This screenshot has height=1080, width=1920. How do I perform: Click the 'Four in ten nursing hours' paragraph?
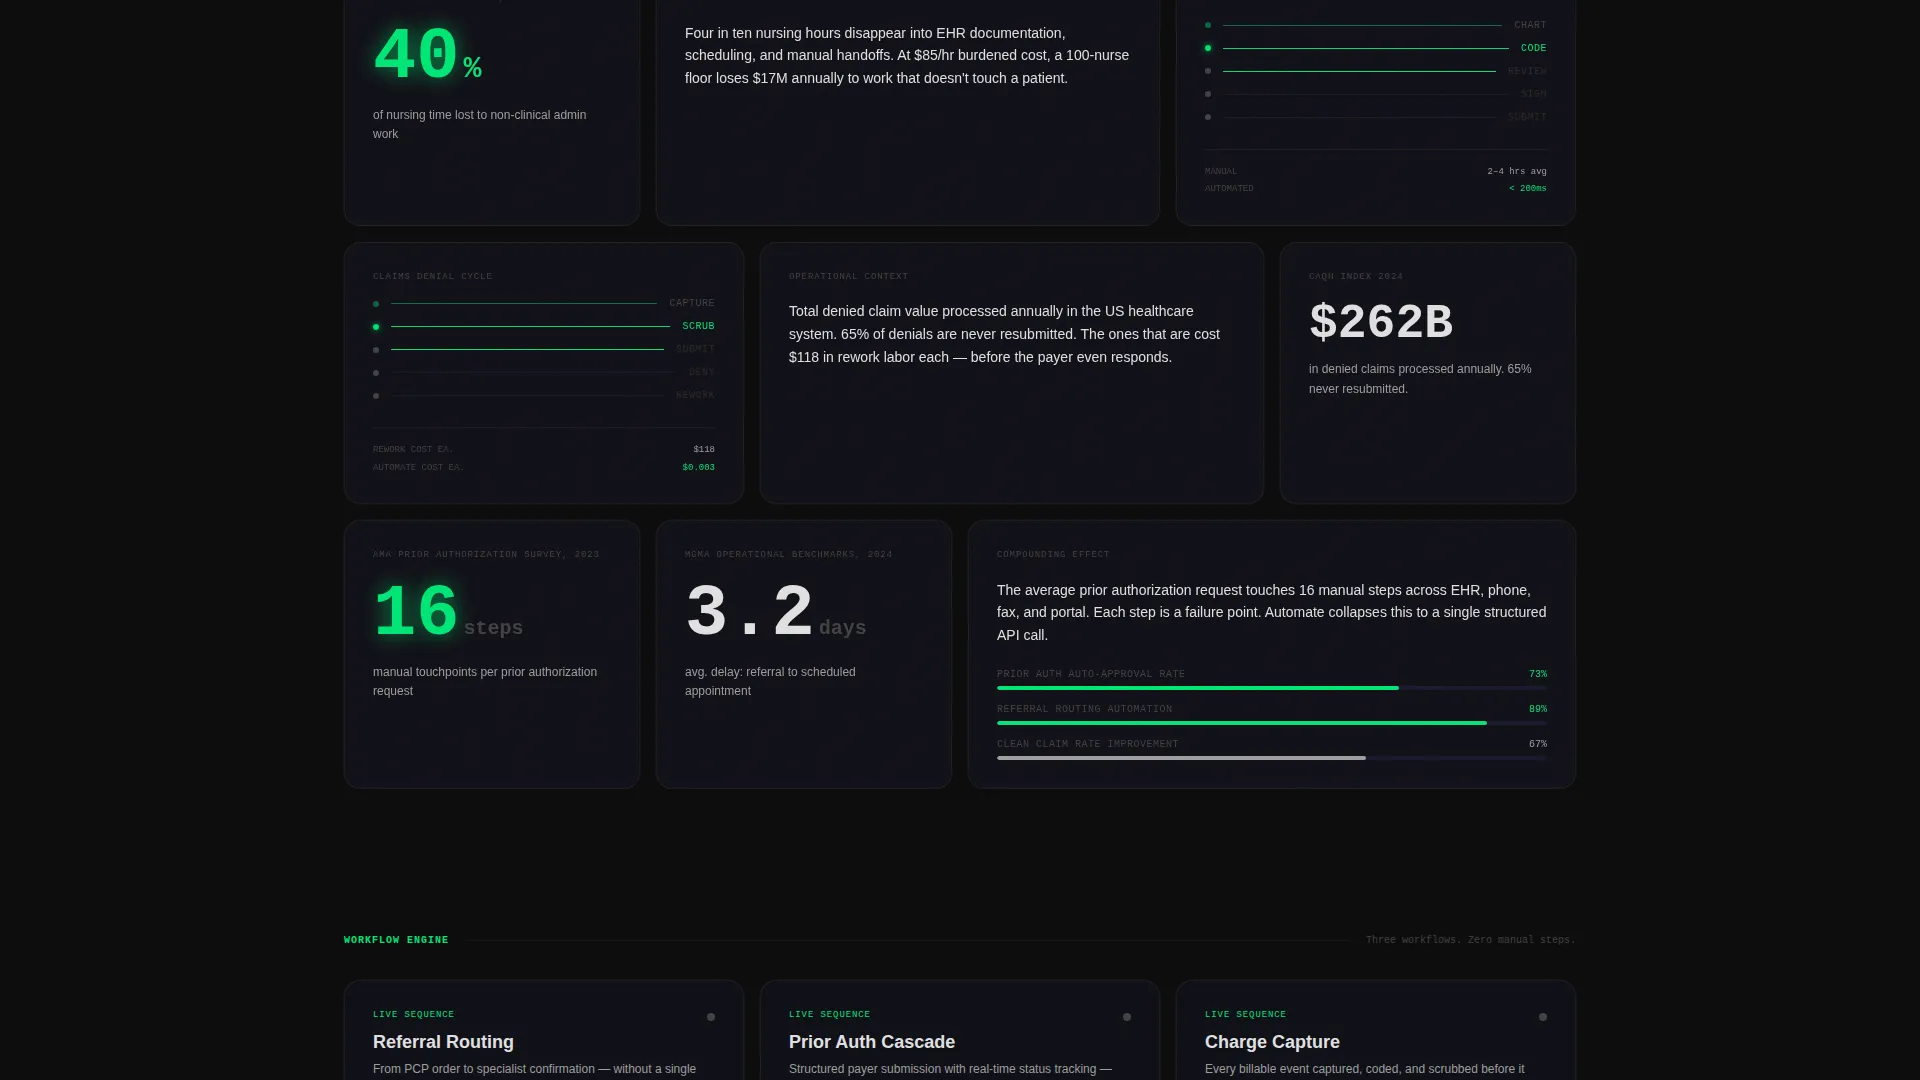[907, 56]
